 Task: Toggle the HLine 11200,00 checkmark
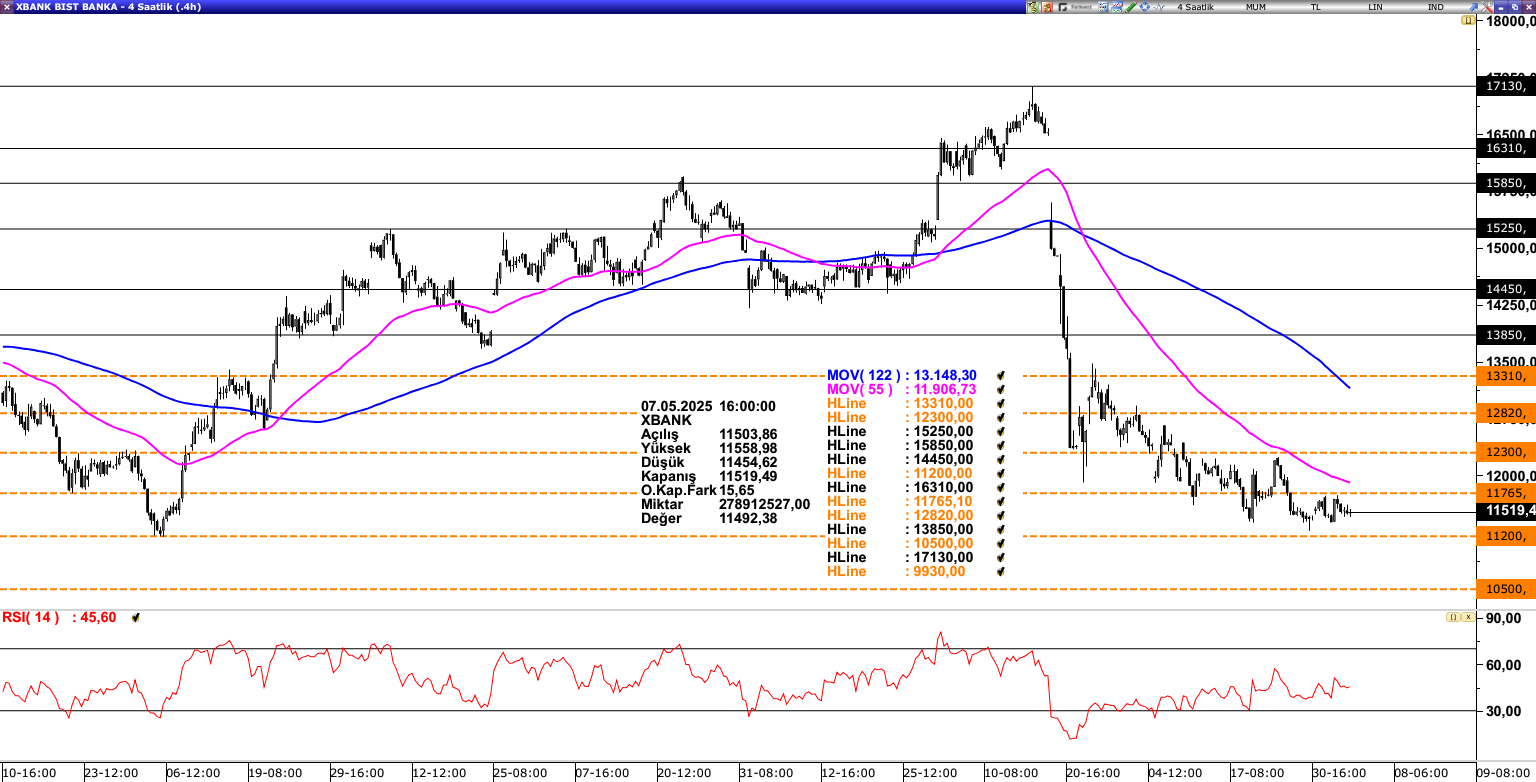point(1000,473)
